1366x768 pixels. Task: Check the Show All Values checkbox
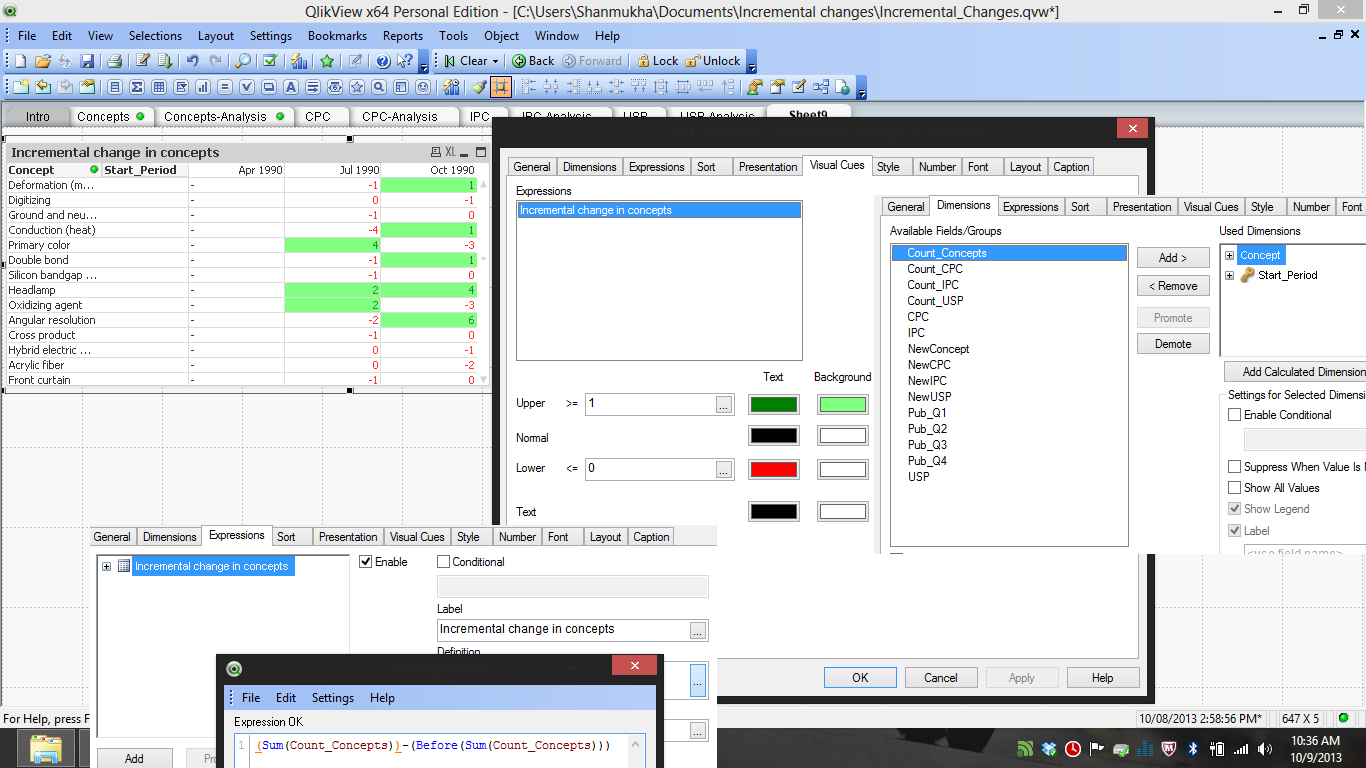click(1235, 488)
